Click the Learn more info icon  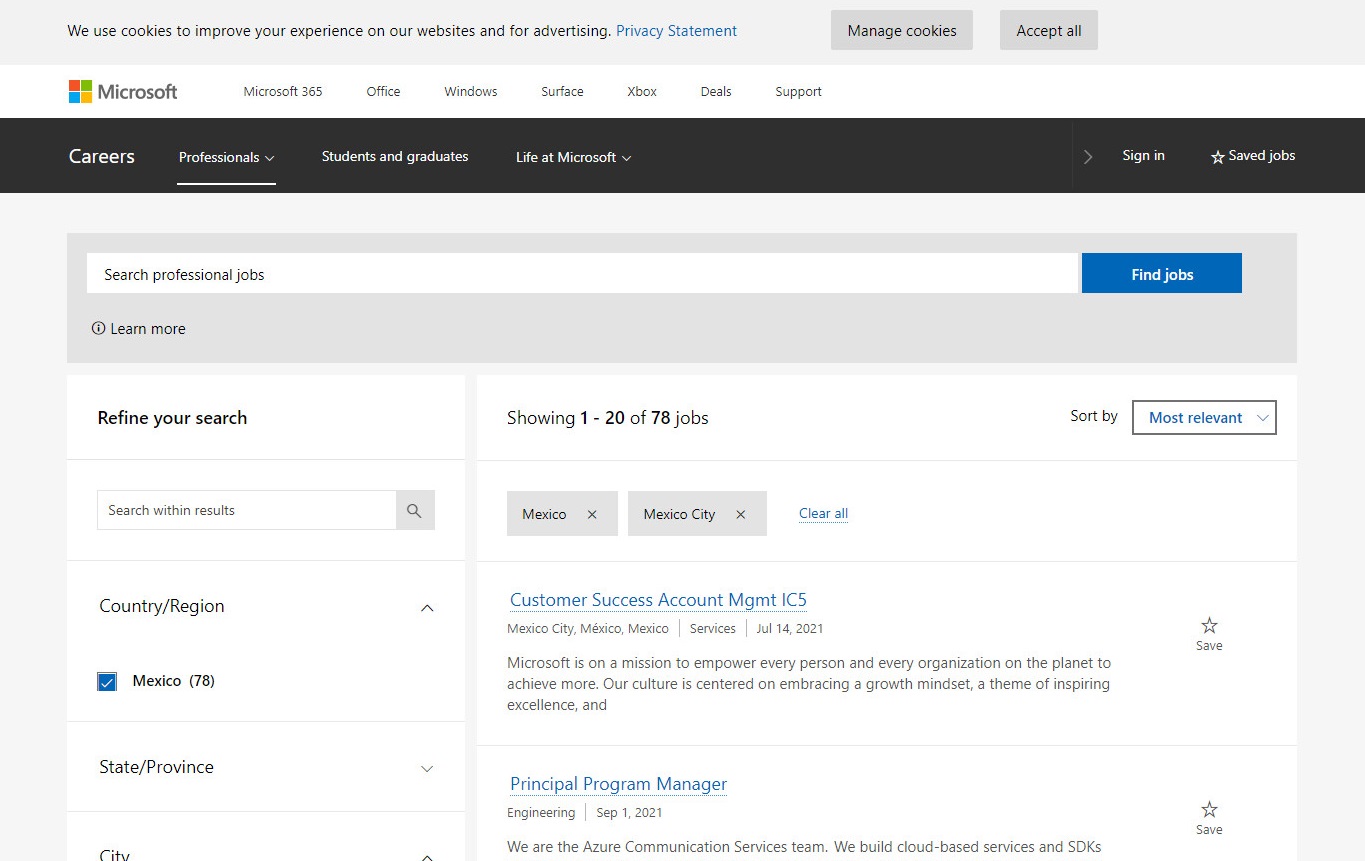(98, 328)
